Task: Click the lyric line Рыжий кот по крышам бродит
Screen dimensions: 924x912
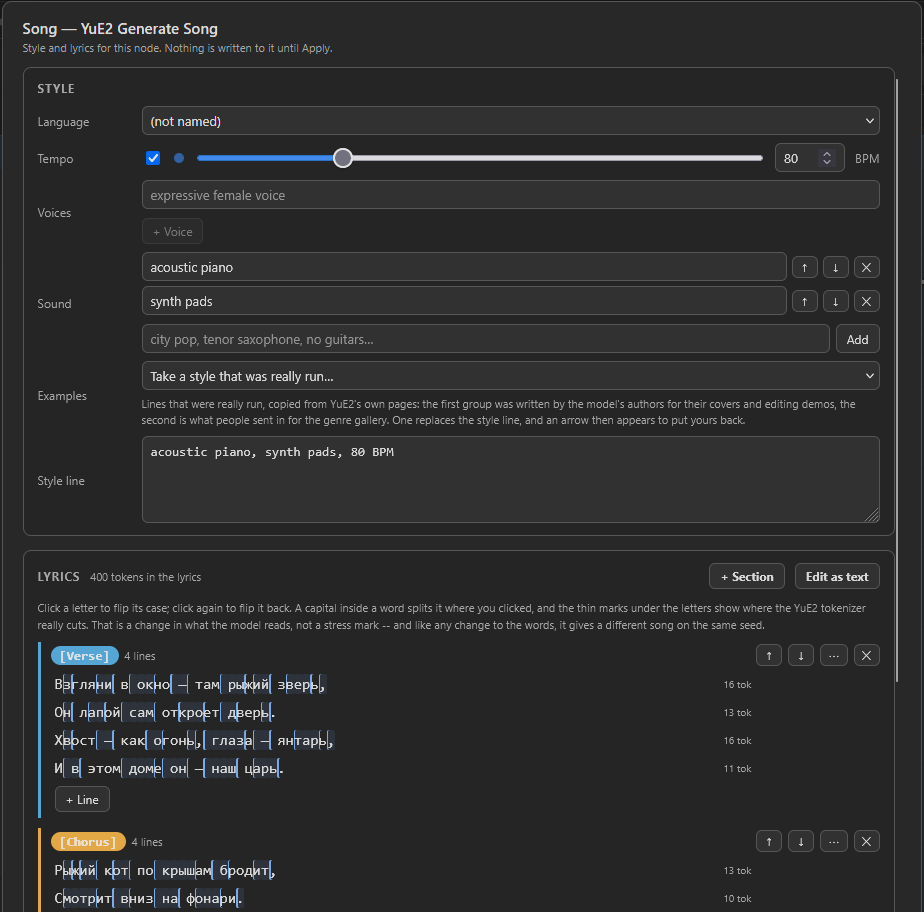Action: [165, 870]
